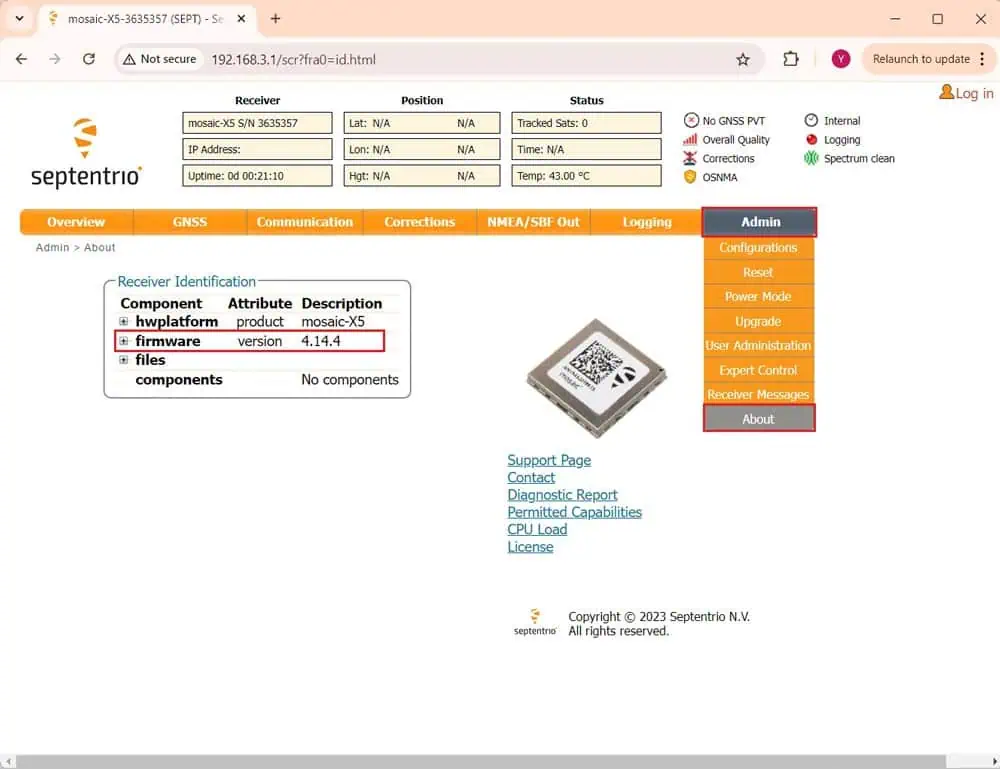Click the Internal clock icon

(811, 120)
